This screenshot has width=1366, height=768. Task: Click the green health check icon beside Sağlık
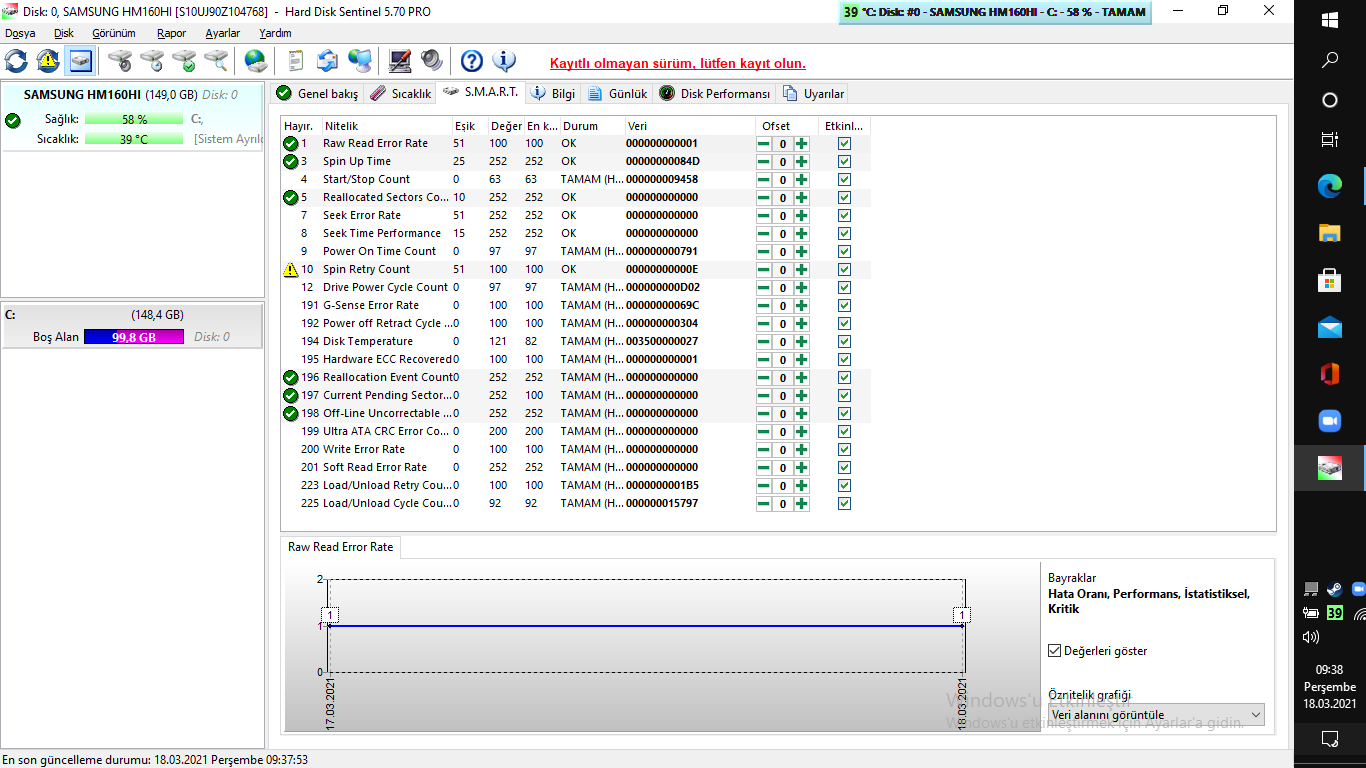[13, 120]
